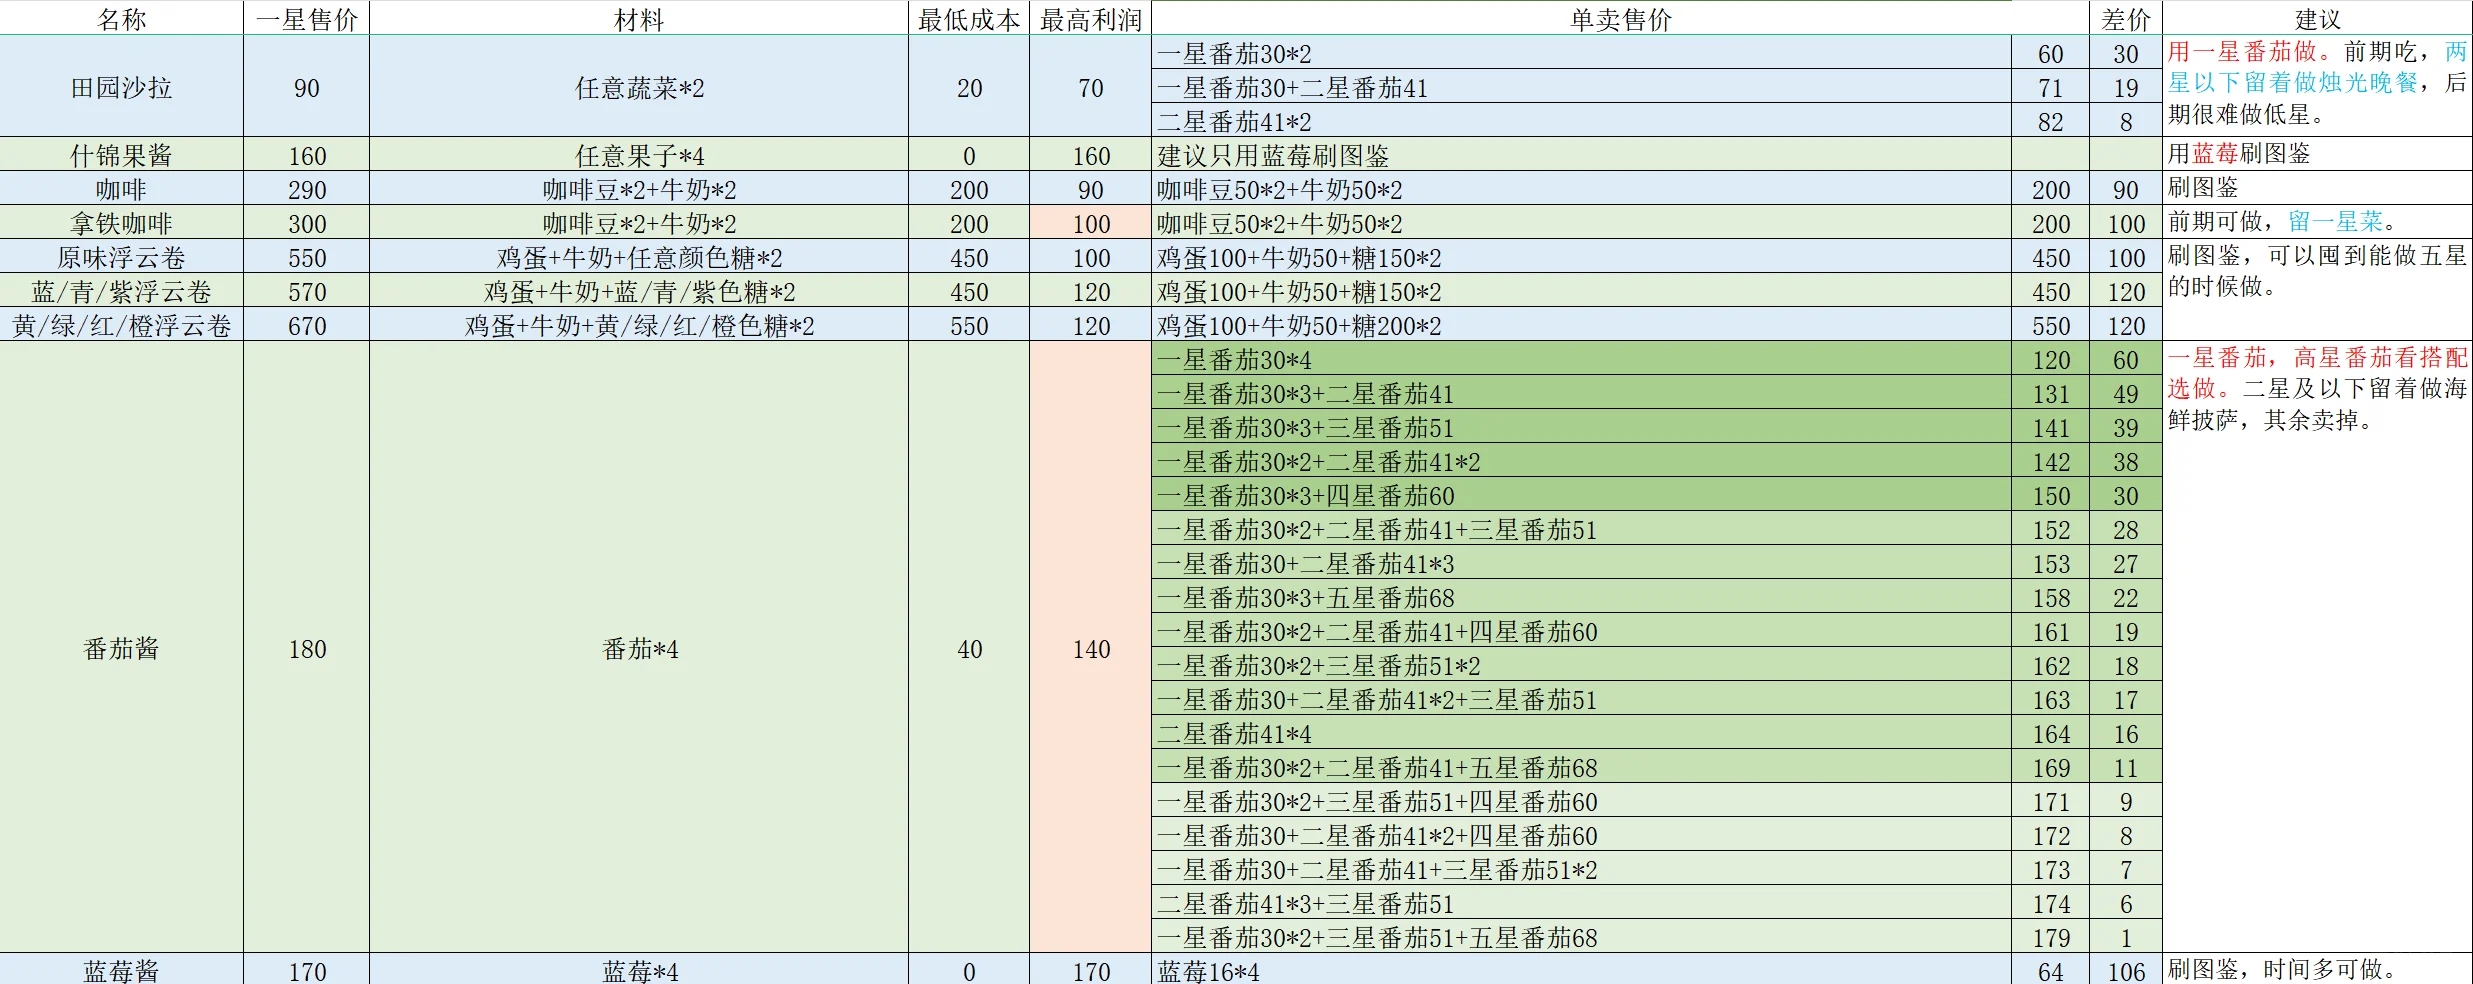The height and width of the screenshot is (984, 2473).
Task: Click the 番茄酱 name cell
Action: (121, 648)
